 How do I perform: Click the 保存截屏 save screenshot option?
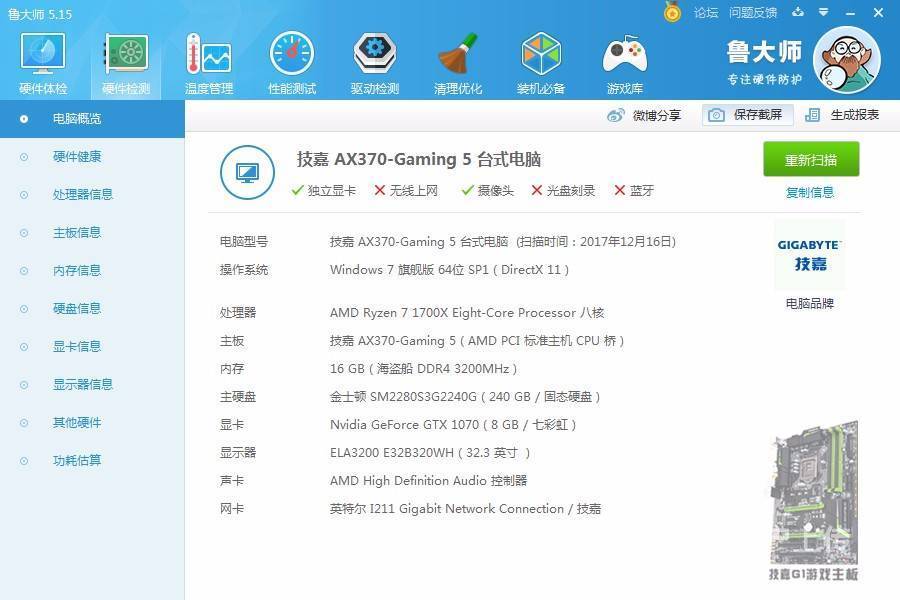point(748,115)
